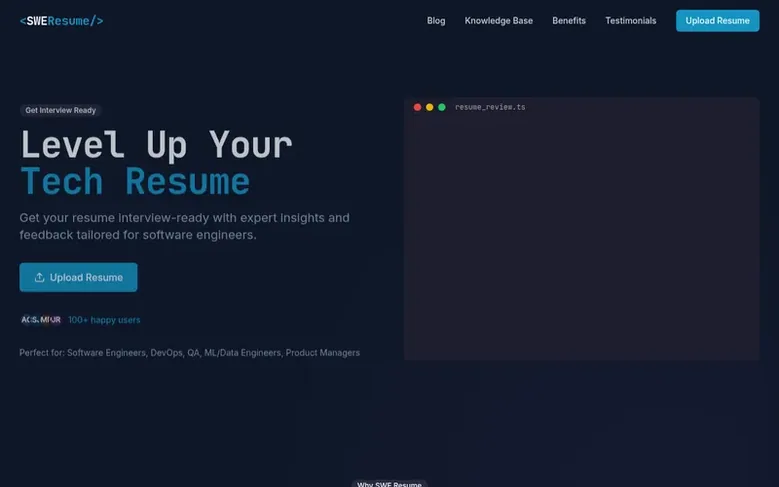Image resolution: width=779 pixels, height=487 pixels.
Task: Go to Knowledge Base
Action: pyautogui.click(x=498, y=21)
